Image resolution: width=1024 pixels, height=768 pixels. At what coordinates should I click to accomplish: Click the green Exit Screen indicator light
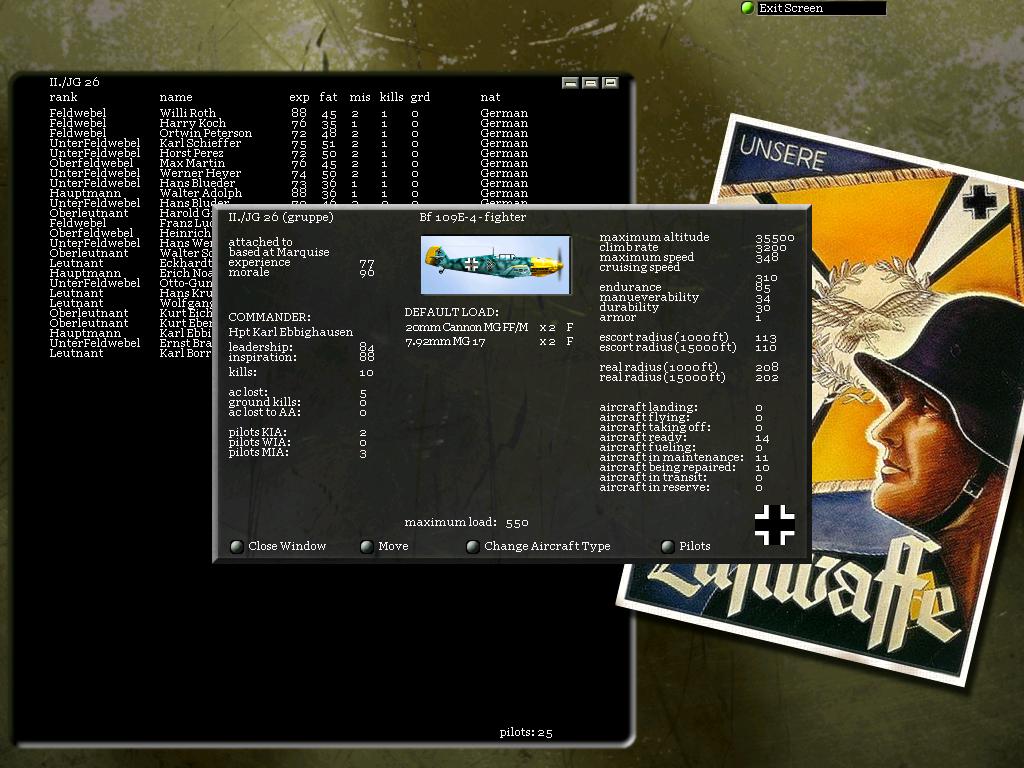(x=748, y=8)
